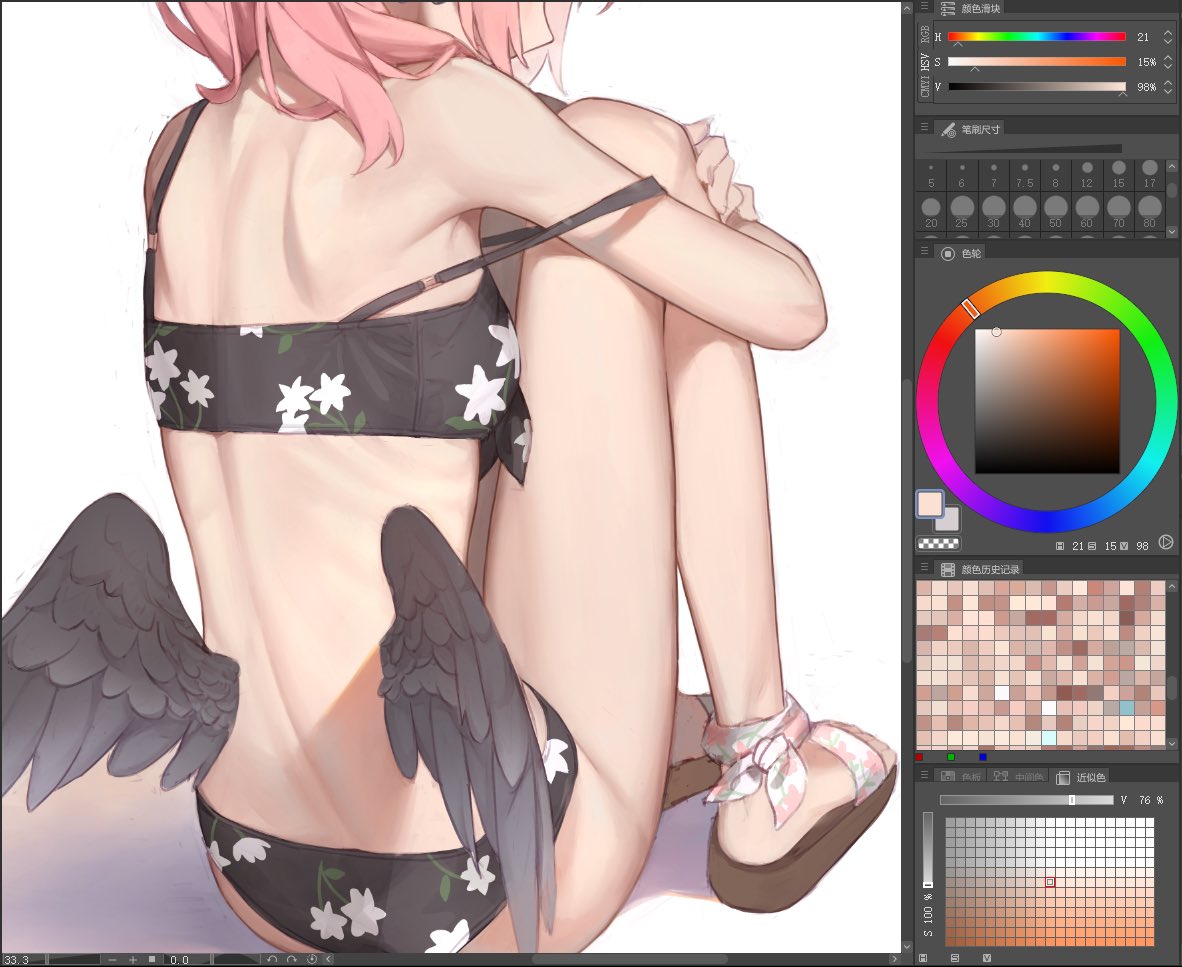Click the Hue (H) rainbow slider
Image resolution: width=1182 pixels, height=967 pixels.
tap(1037, 36)
